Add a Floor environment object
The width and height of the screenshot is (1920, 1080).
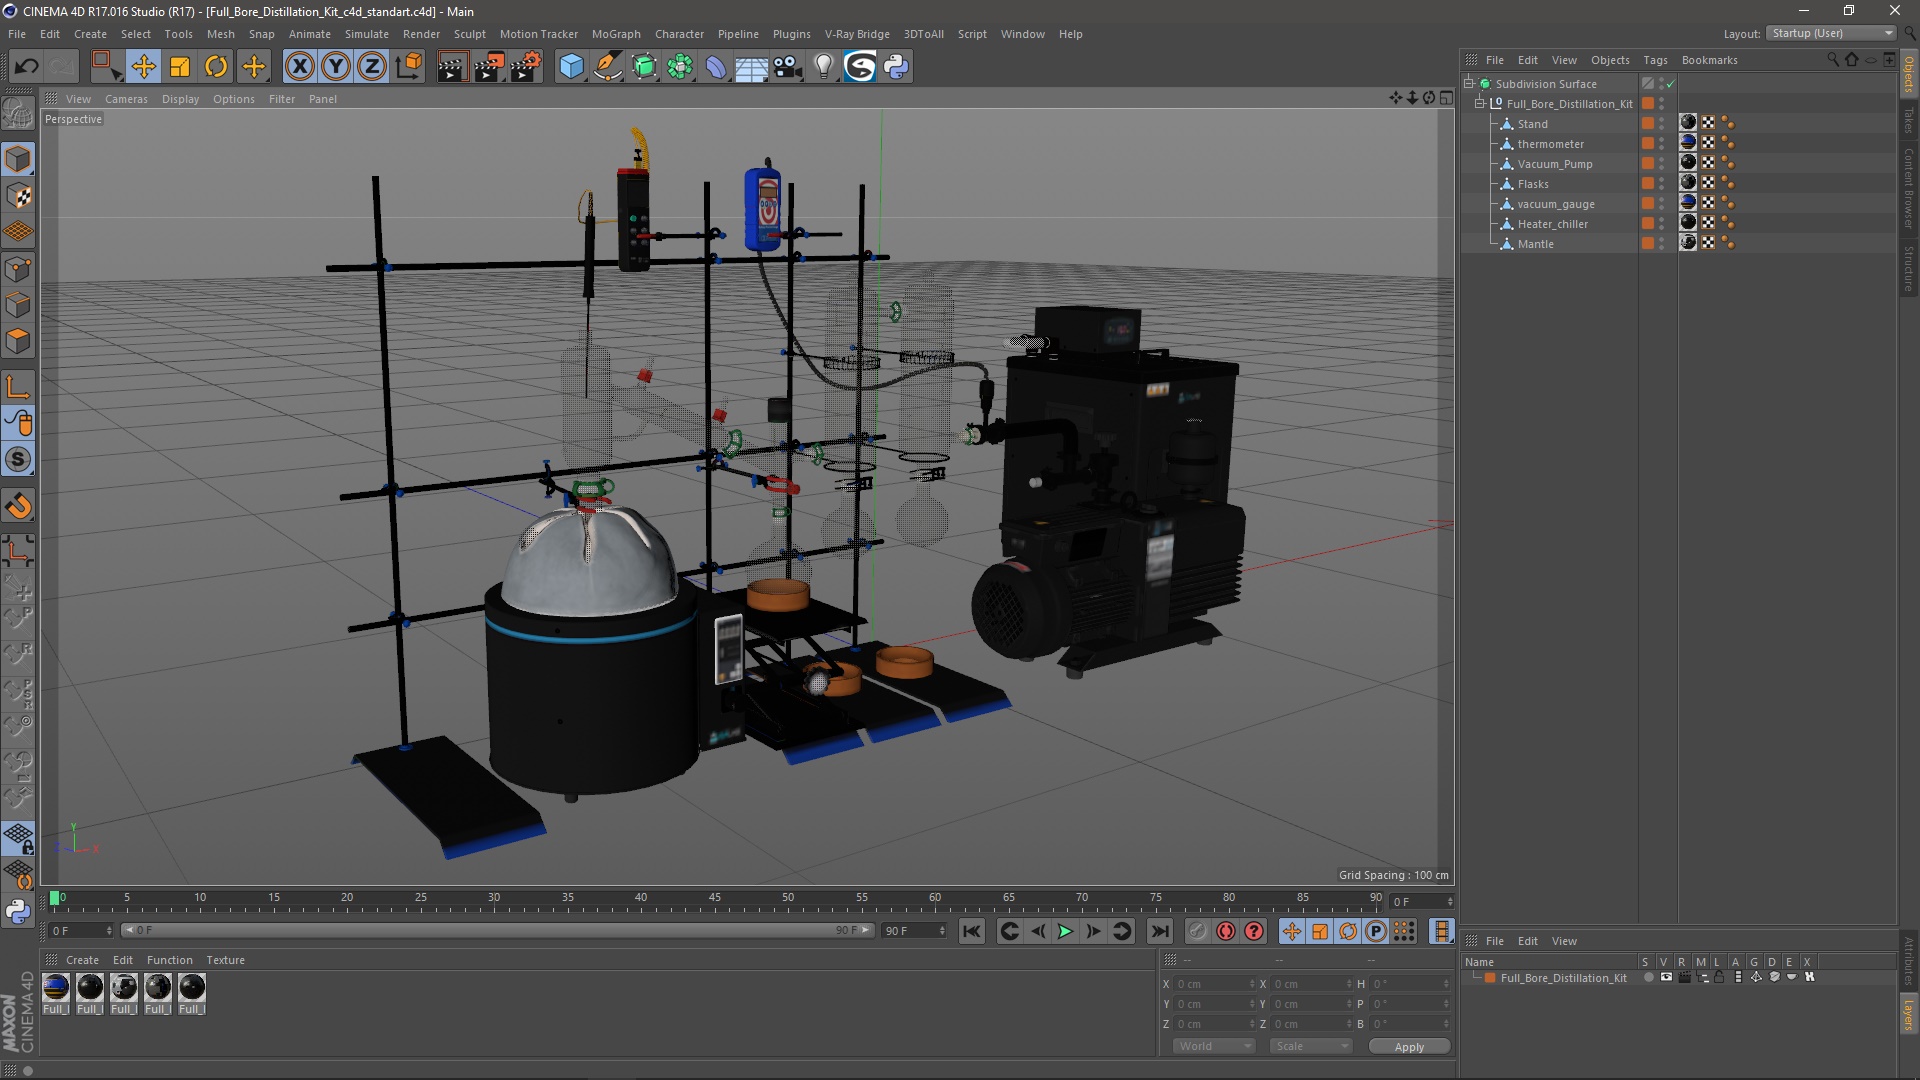click(751, 67)
